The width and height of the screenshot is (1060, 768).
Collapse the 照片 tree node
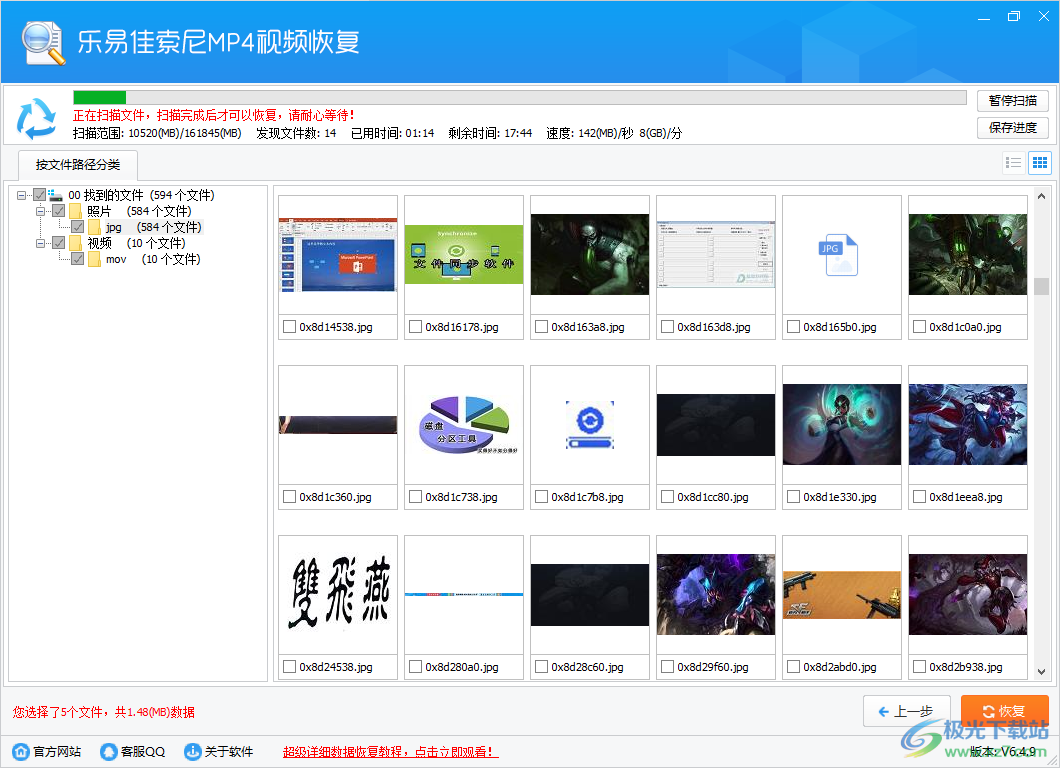click(41, 212)
